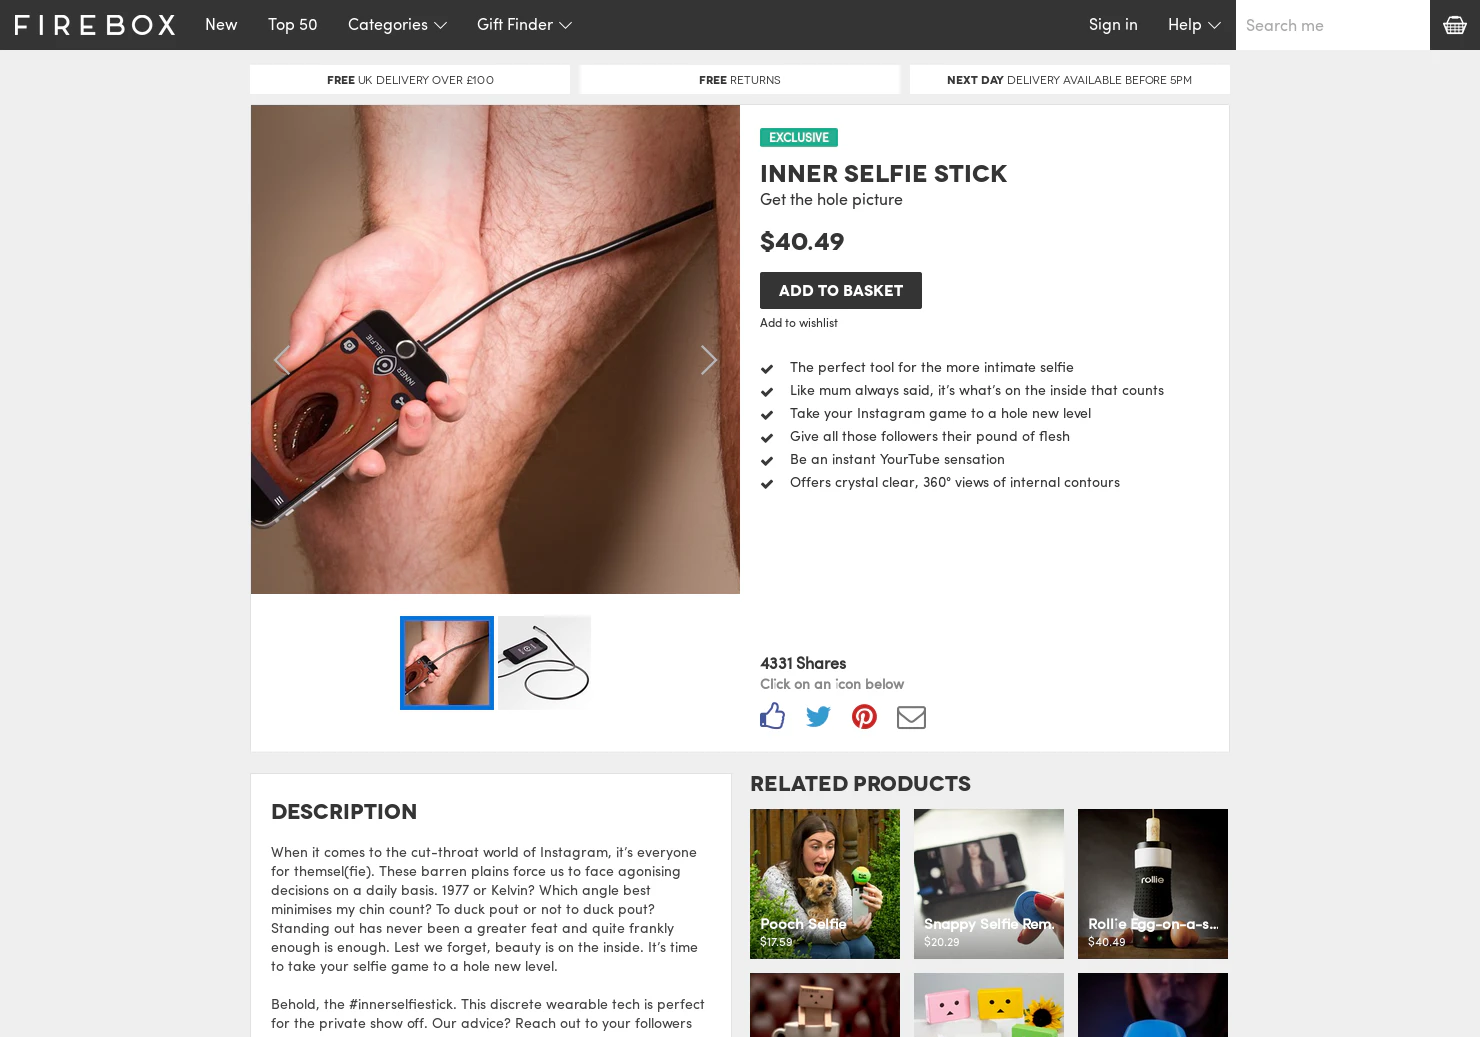Share product by email envelope icon
The image size is (1480, 1037).
point(911,717)
